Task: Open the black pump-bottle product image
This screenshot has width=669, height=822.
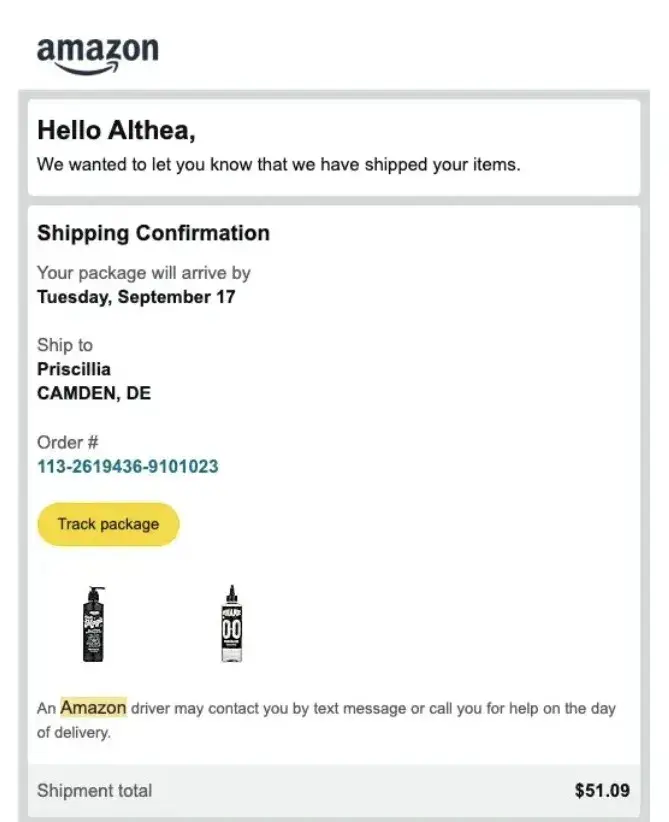Action: (91, 625)
